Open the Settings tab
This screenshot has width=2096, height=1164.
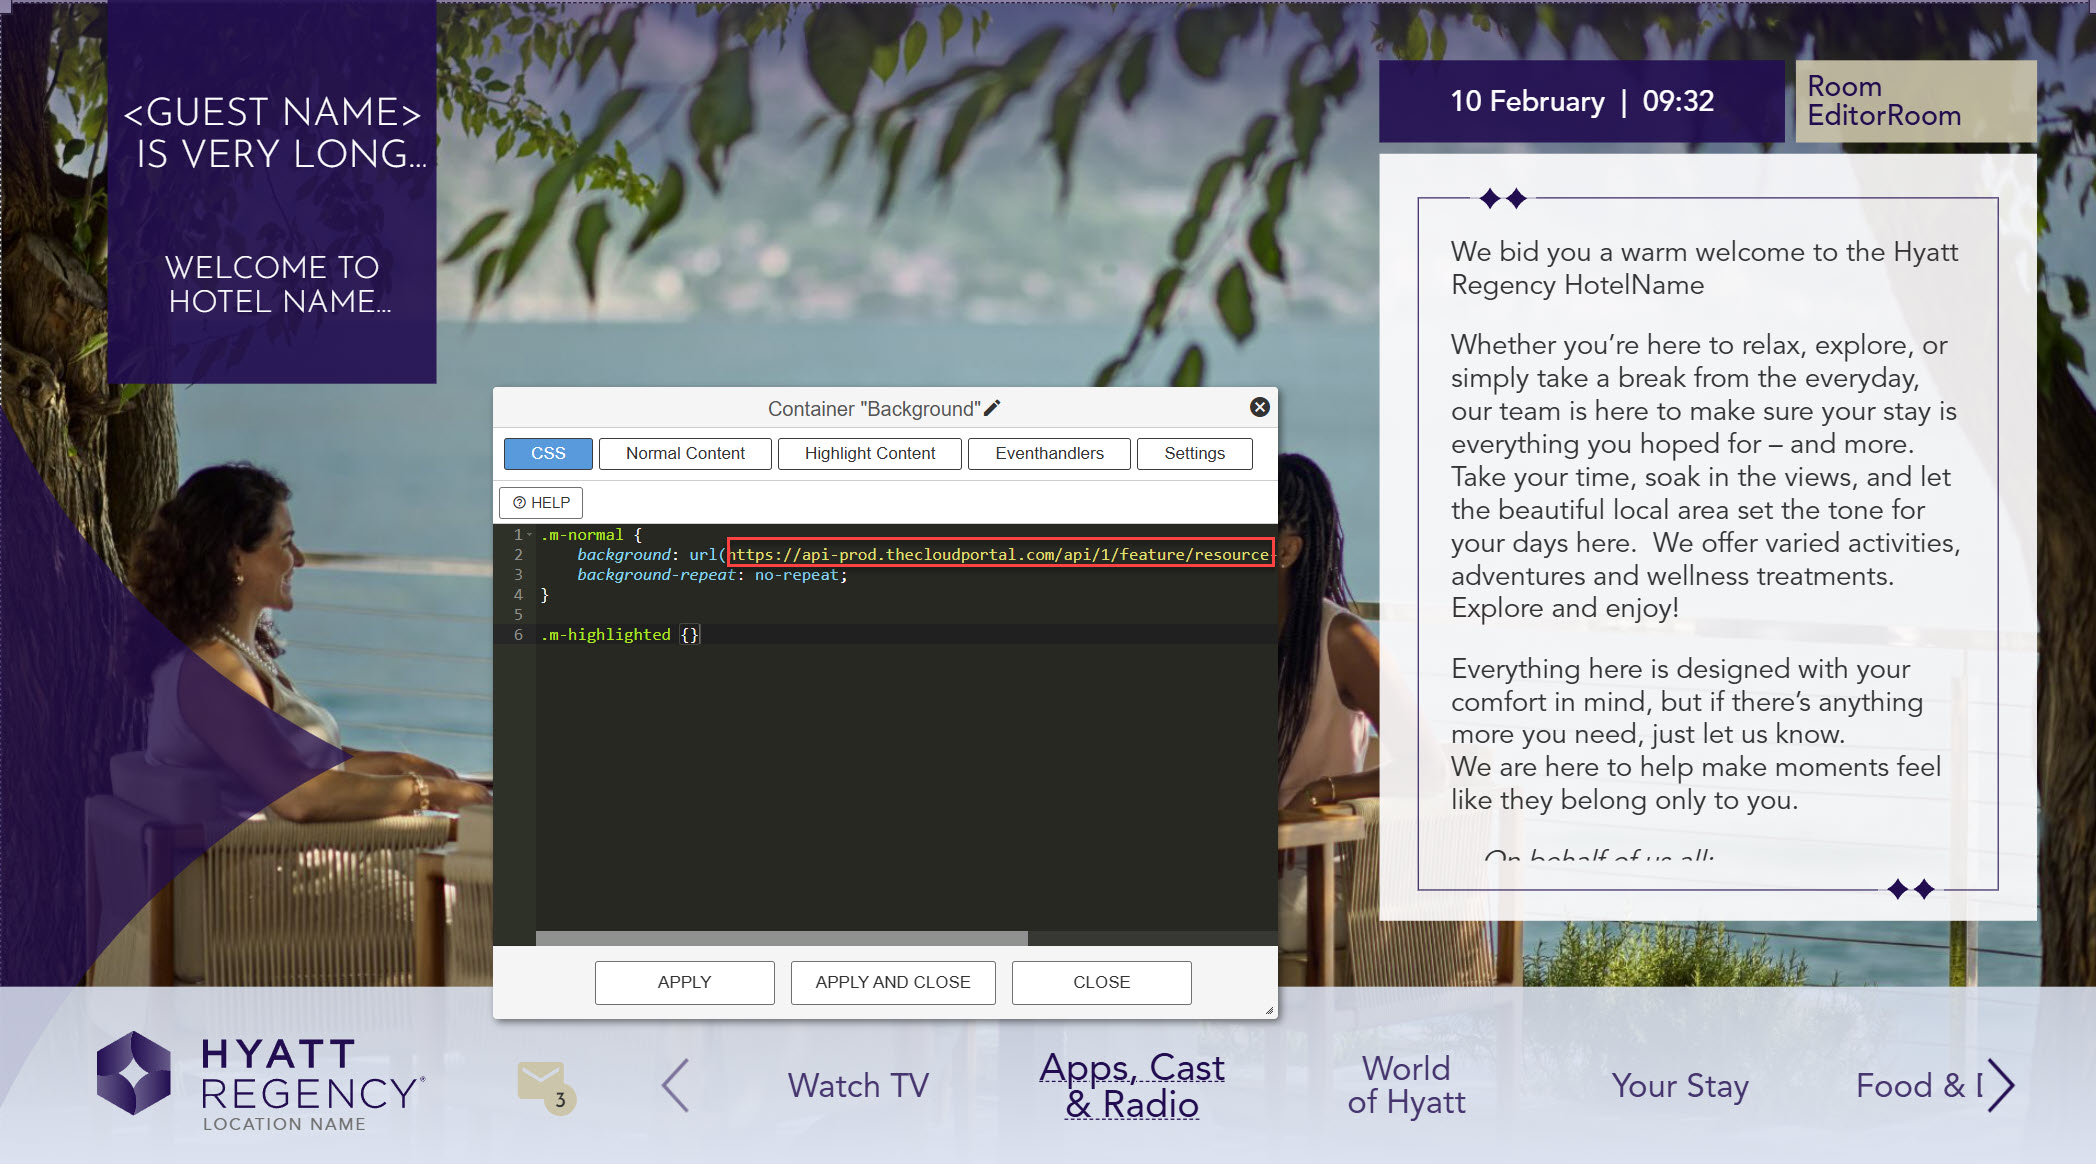pos(1194,453)
